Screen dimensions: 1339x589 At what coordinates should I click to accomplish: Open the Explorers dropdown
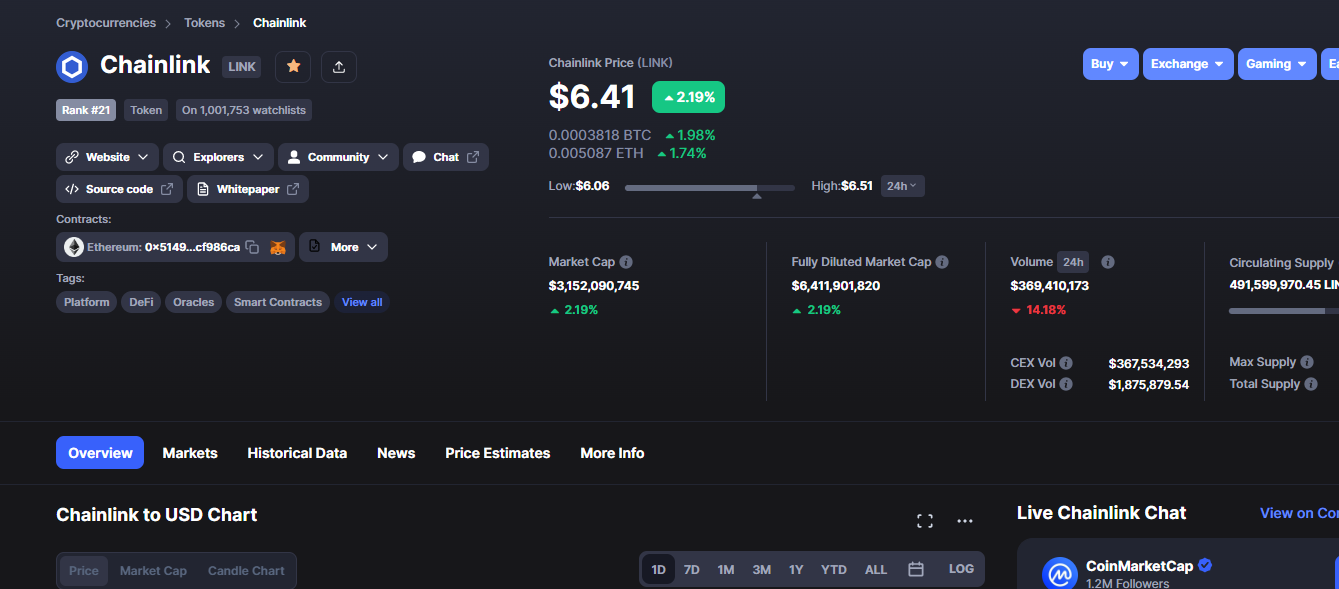point(218,157)
